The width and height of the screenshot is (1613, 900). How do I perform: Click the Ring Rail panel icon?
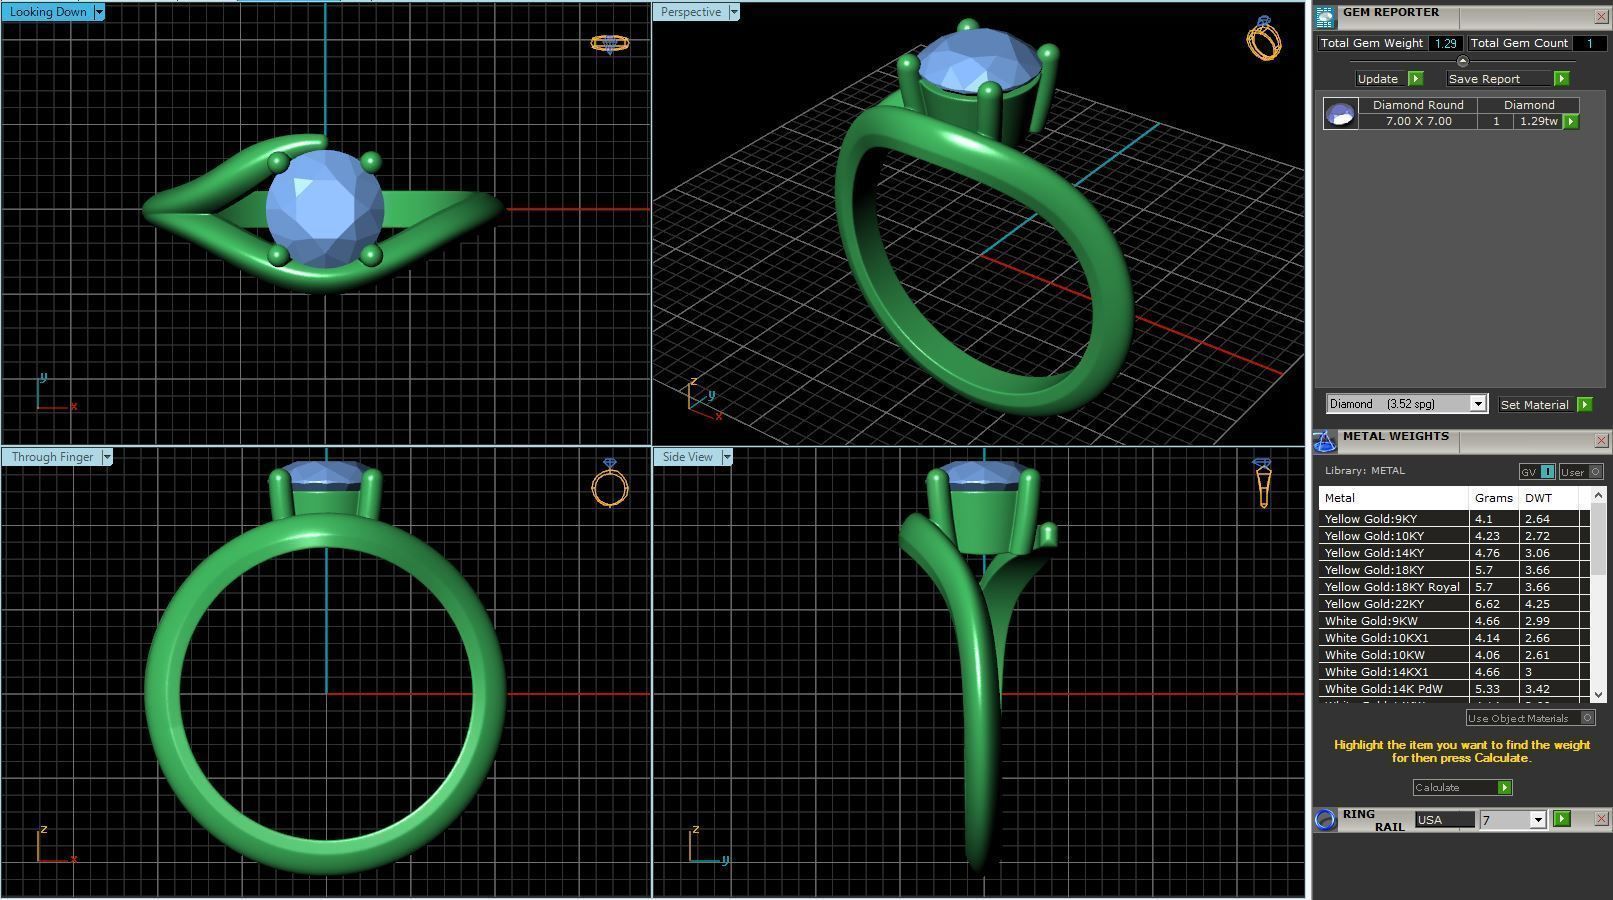[1325, 820]
